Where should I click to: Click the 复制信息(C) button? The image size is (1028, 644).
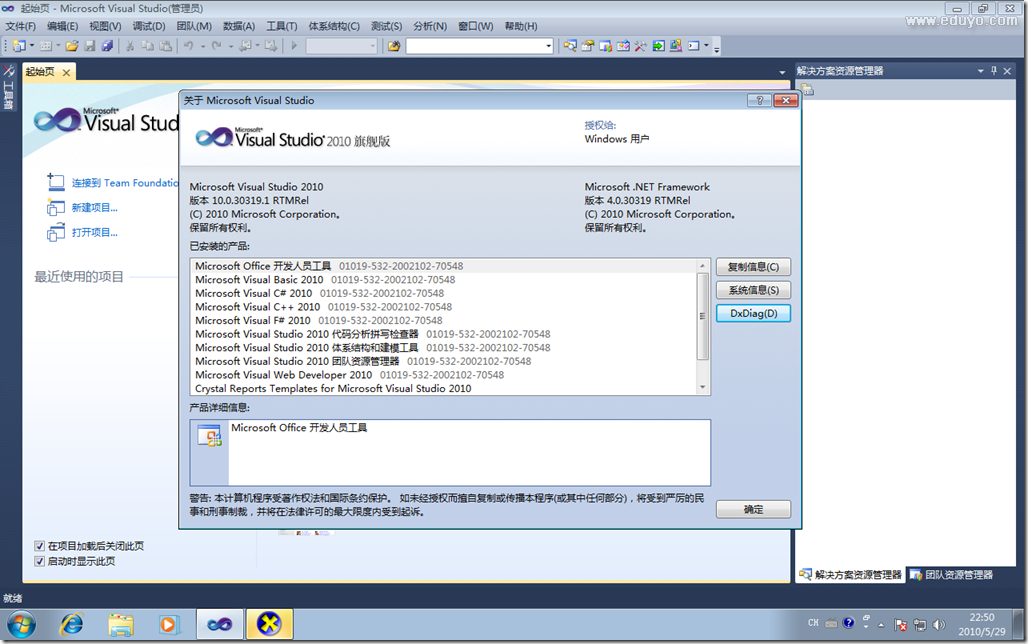pyautogui.click(x=753, y=267)
